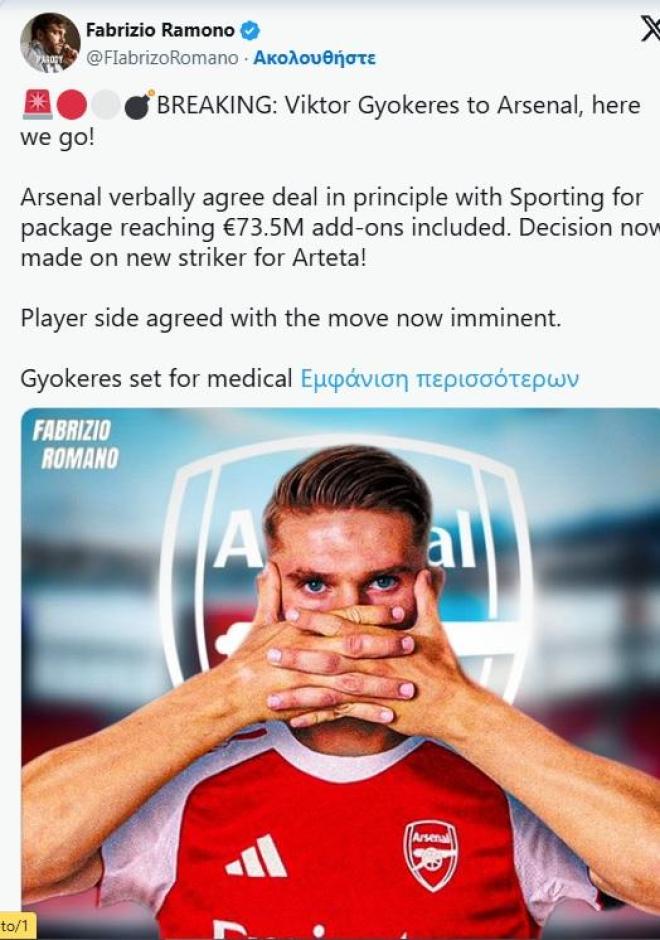Click the white circle emoji
Viewport: 660px width, 940px height.
pyautogui.click(x=106, y=105)
